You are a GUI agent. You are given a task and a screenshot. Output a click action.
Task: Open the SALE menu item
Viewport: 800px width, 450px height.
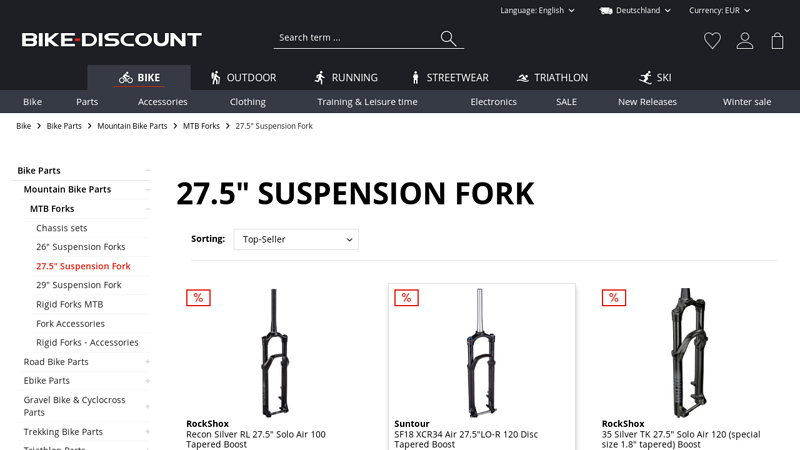567,102
